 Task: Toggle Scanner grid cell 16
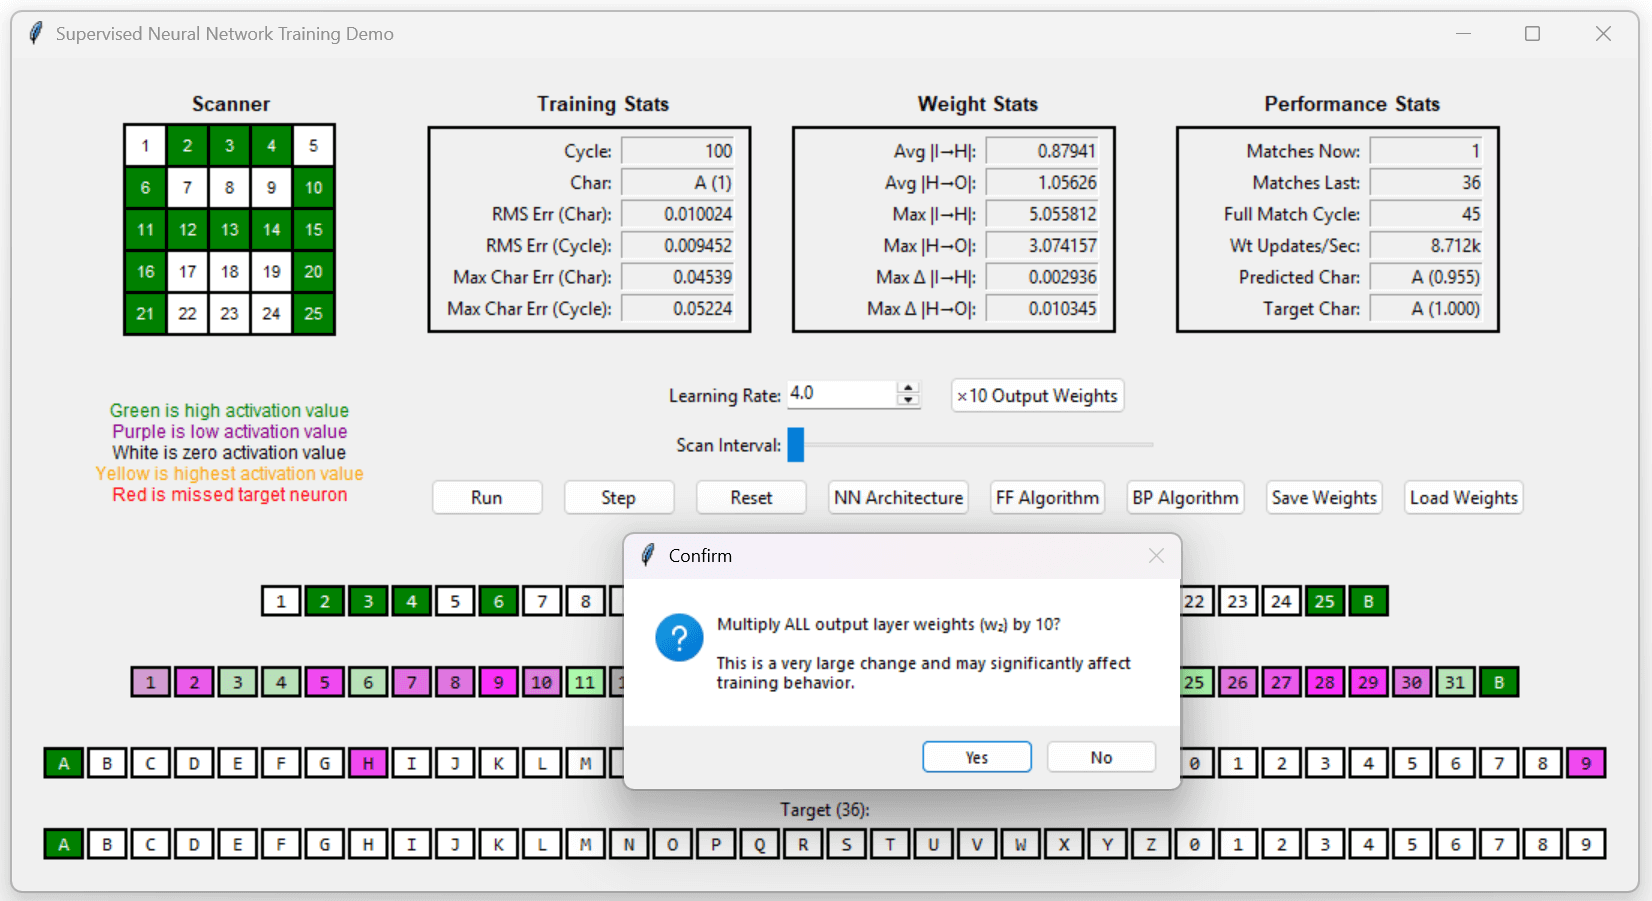coord(145,272)
